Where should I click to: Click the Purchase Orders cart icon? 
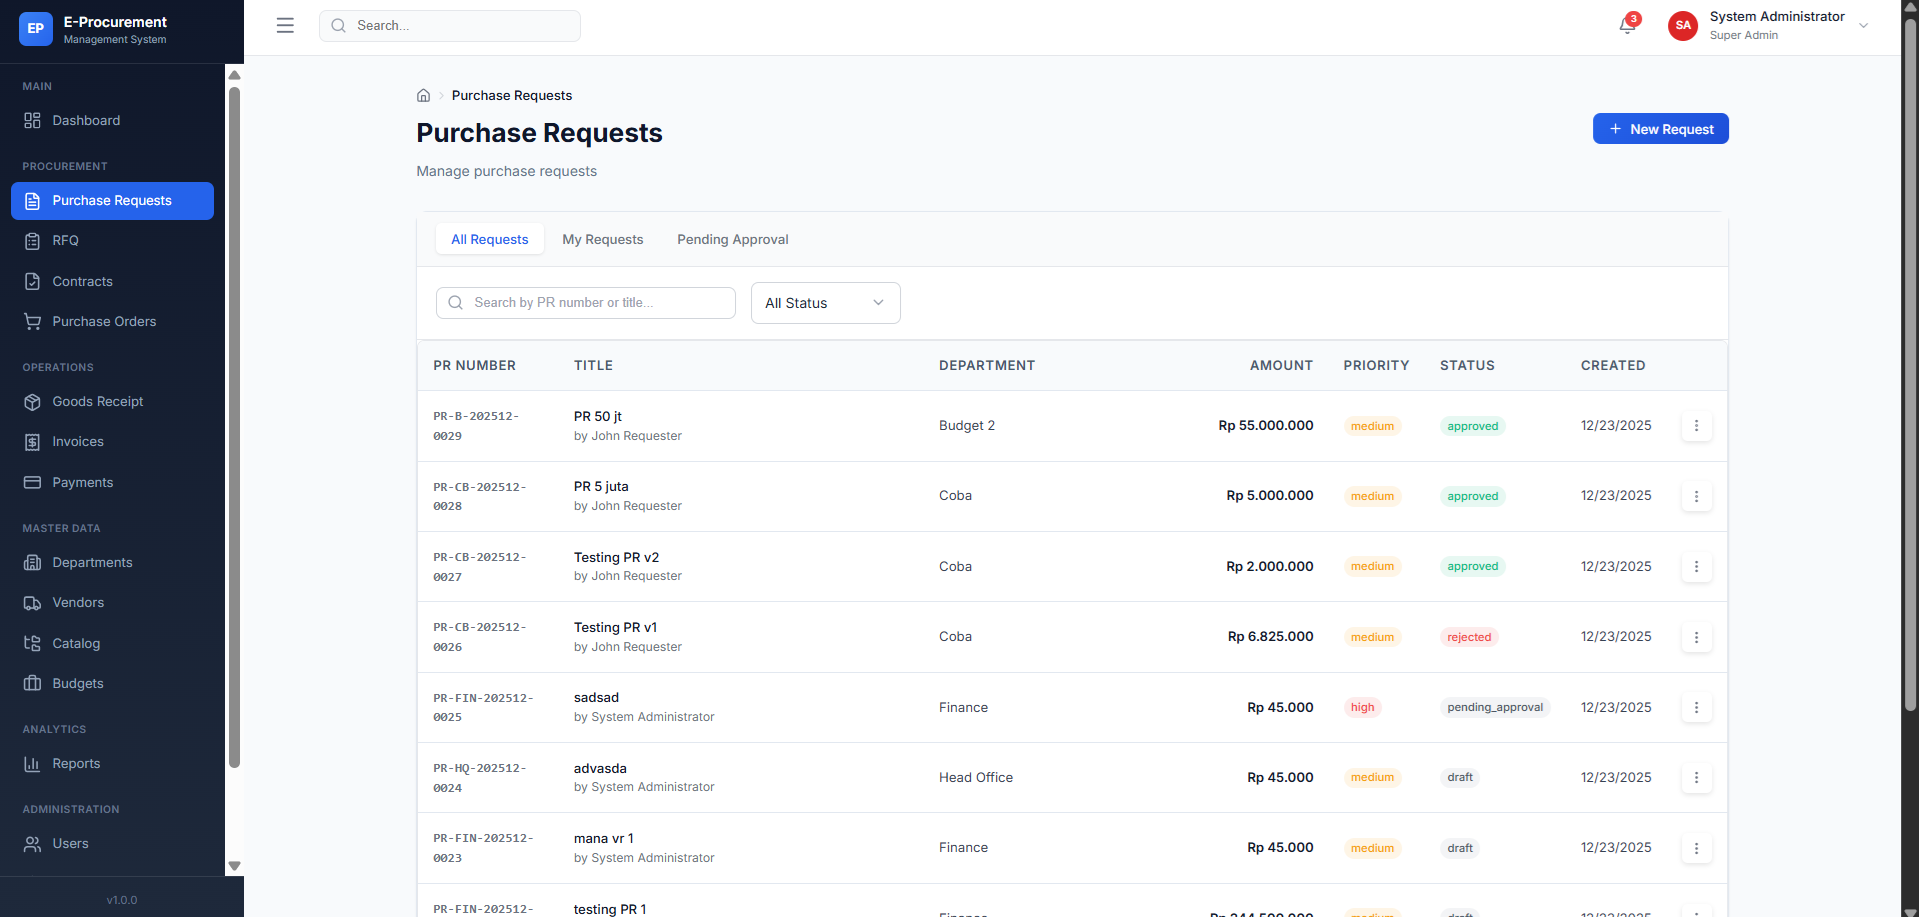[32, 321]
